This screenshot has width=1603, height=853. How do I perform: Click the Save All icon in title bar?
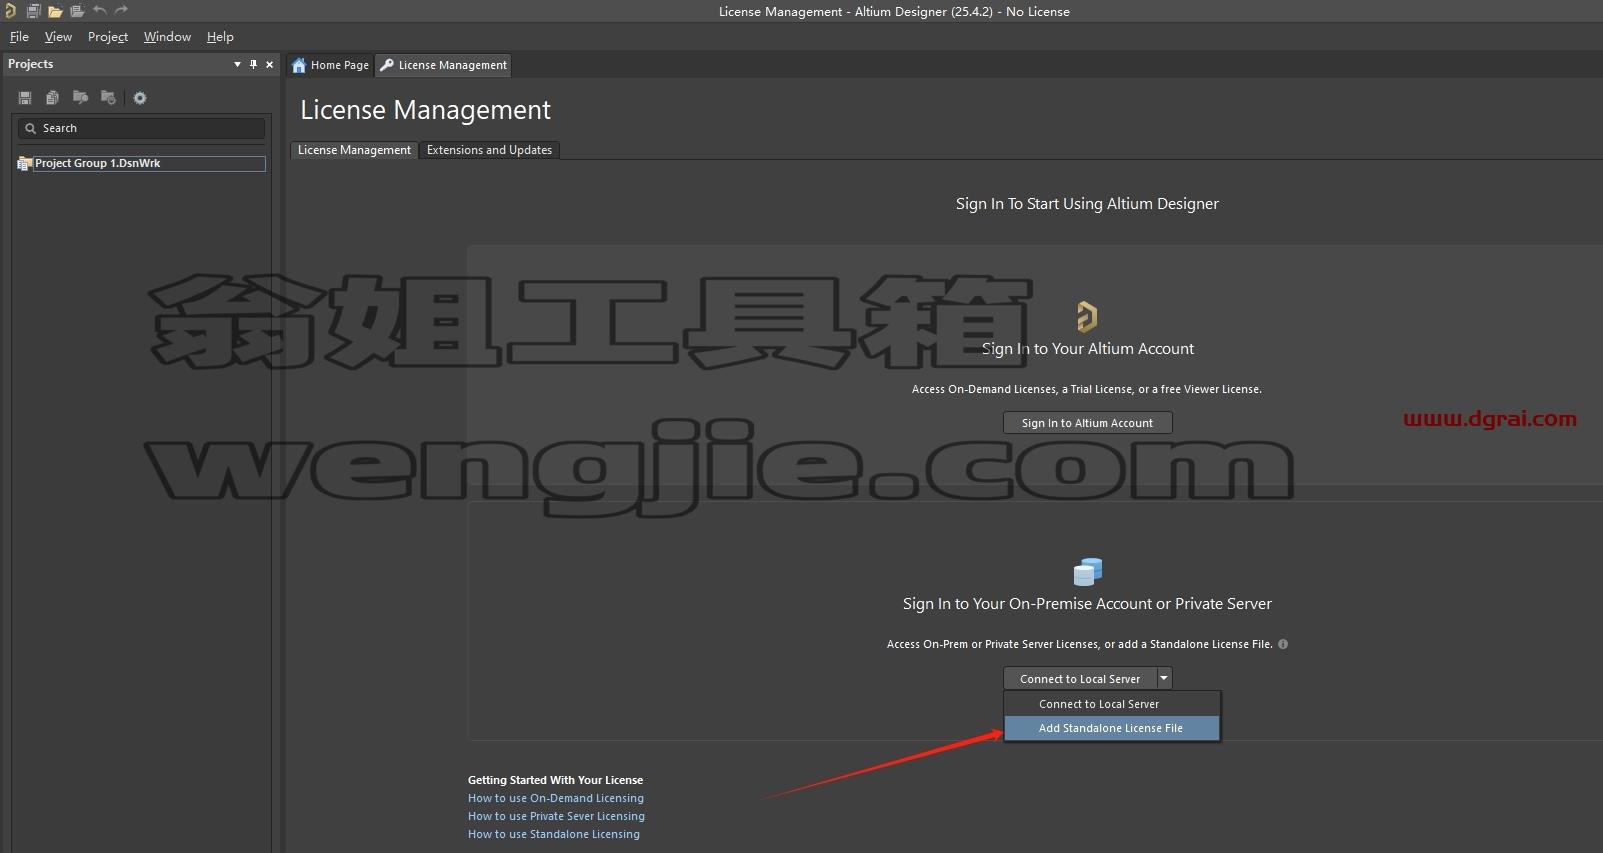[x=33, y=11]
